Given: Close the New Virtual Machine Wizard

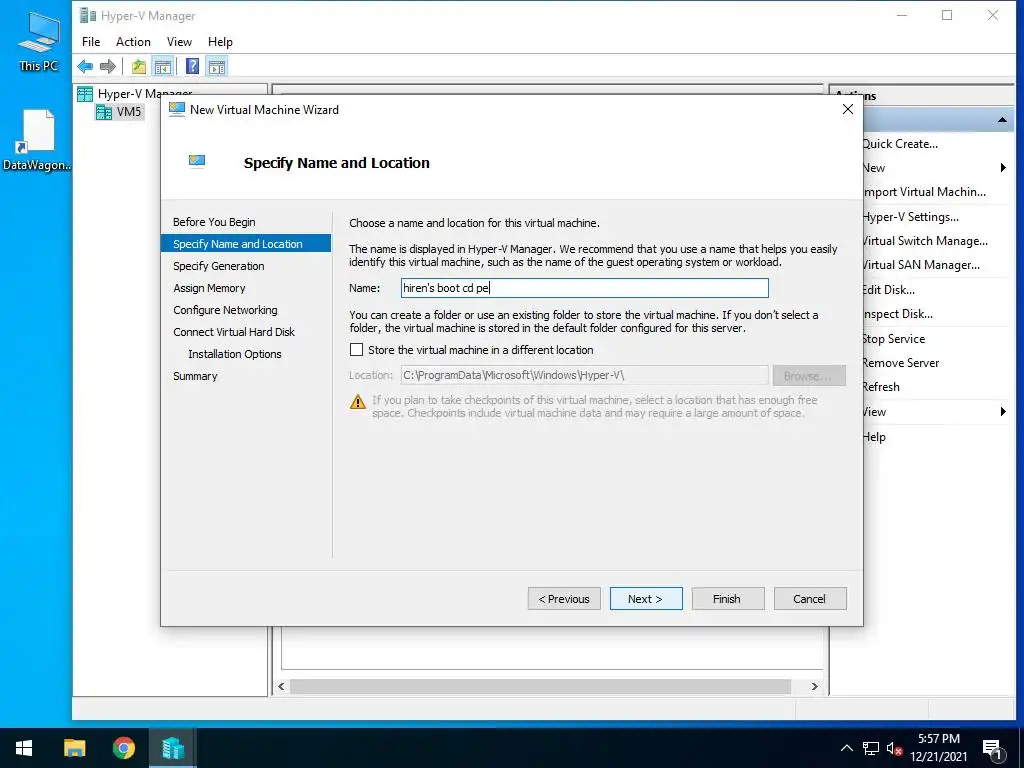Looking at the screenshot, I should pyautogui.click(x=848, y=109).
